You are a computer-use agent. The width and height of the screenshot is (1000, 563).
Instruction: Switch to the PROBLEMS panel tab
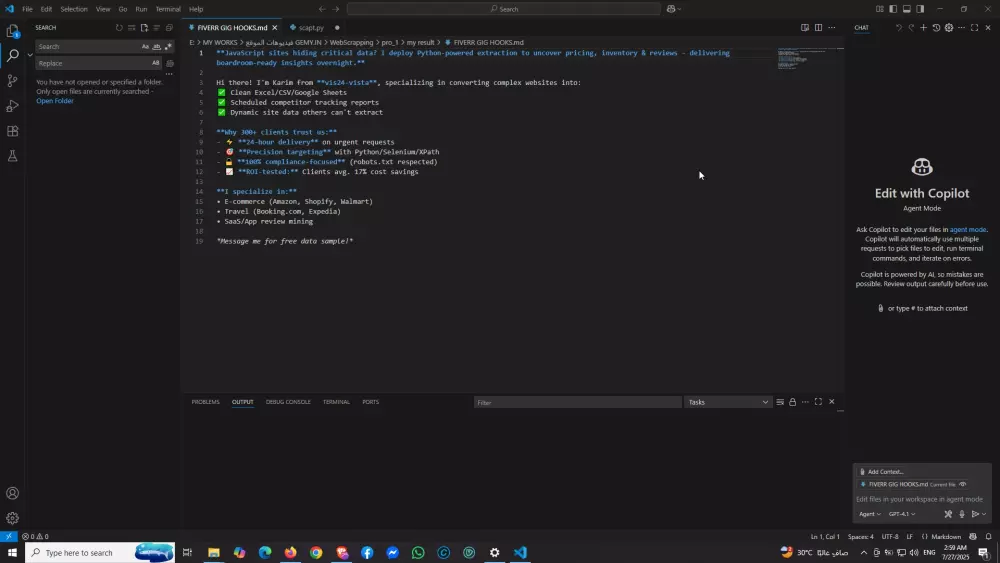205,402
